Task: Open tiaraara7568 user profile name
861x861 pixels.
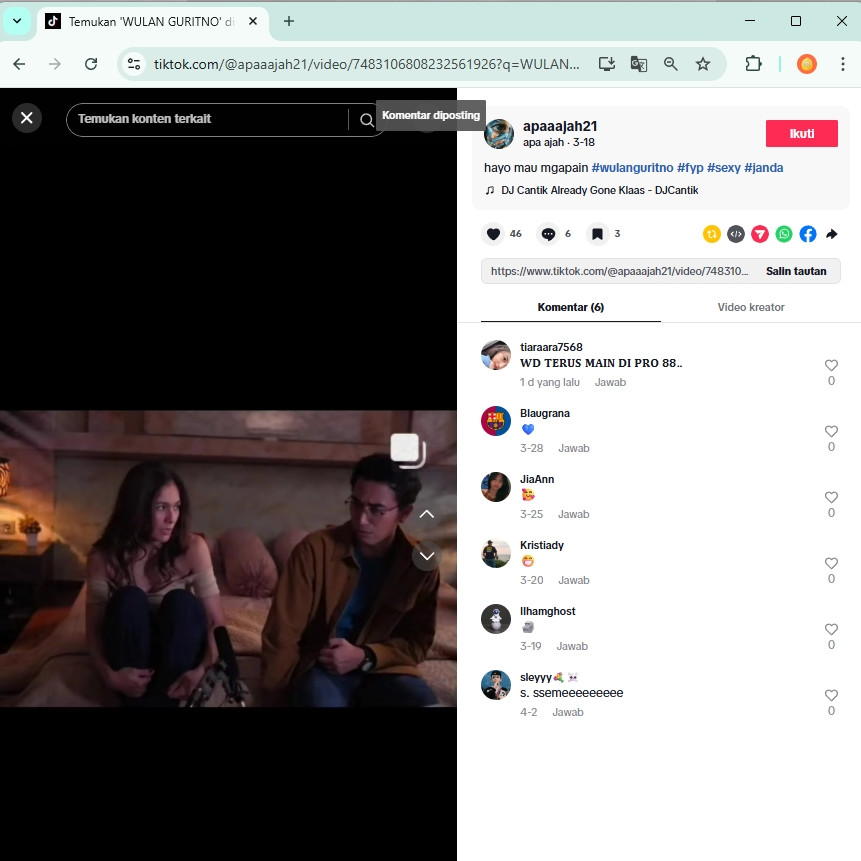Action: tap(551, 347)
